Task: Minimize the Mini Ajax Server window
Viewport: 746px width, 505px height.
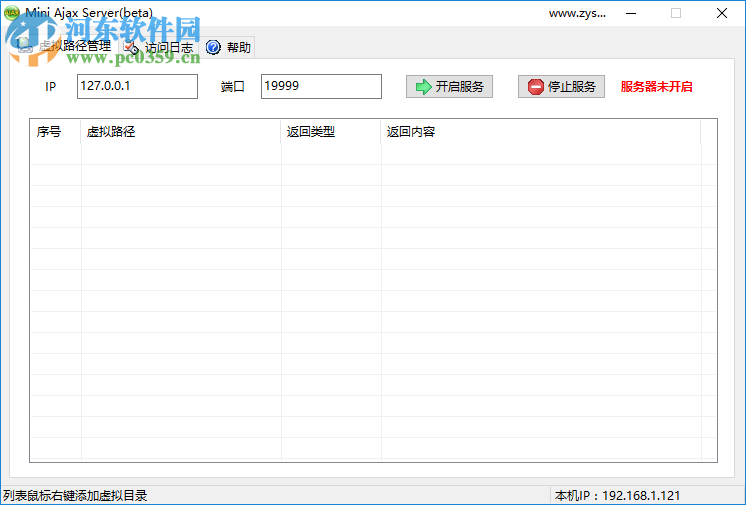Action: 631,13
